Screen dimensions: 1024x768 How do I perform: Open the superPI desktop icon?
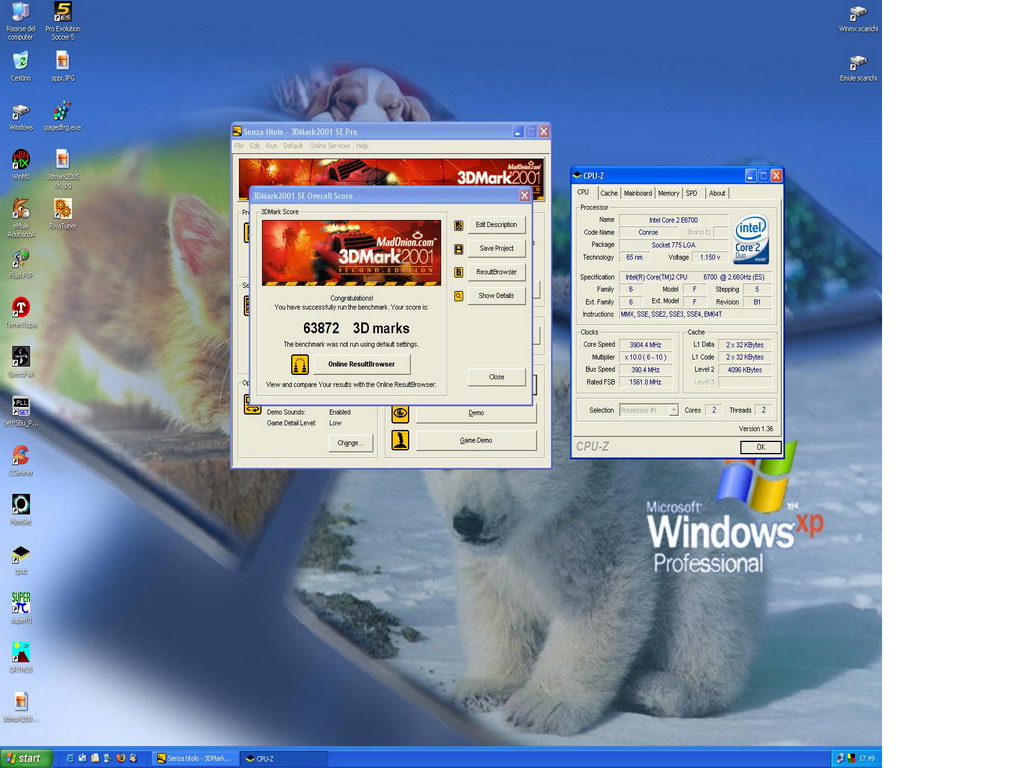point(20,608)
